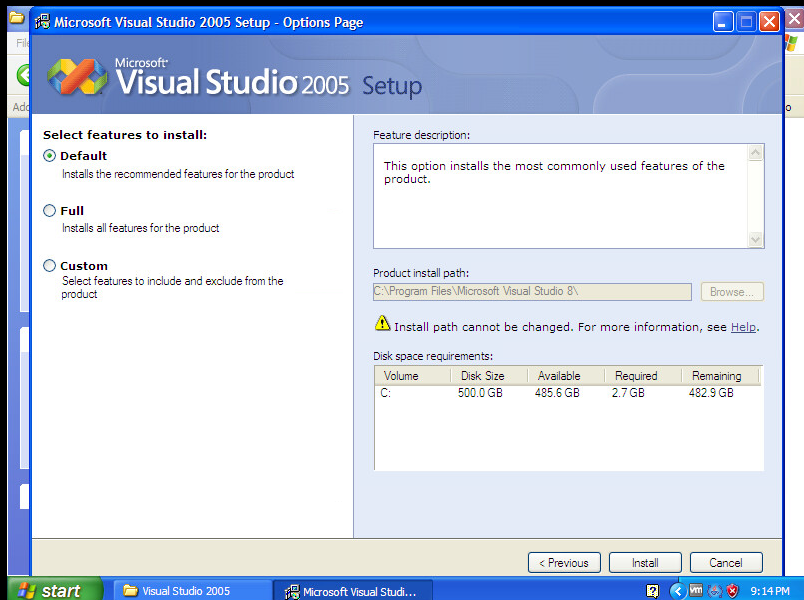Select Microsoft Visual Studio setup taskbar button
Screen dimensions: 804x600
coord(354,591)
